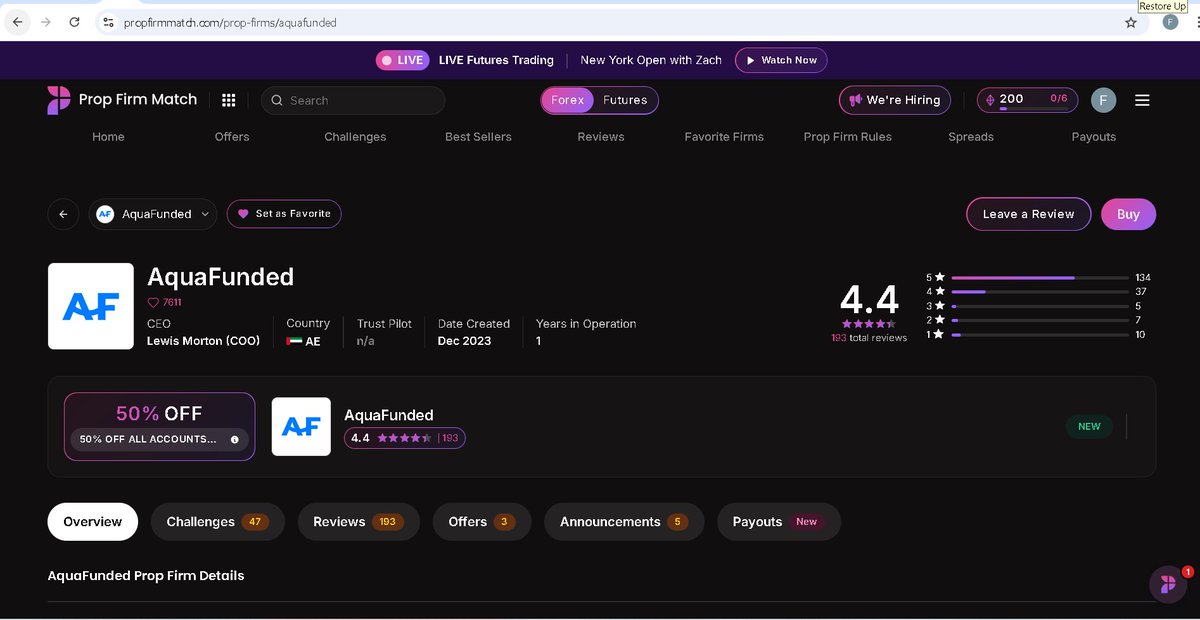Set AquaFunded as Favorite
The height and width of the screenshot is (620, 1200).
(284, 214)
